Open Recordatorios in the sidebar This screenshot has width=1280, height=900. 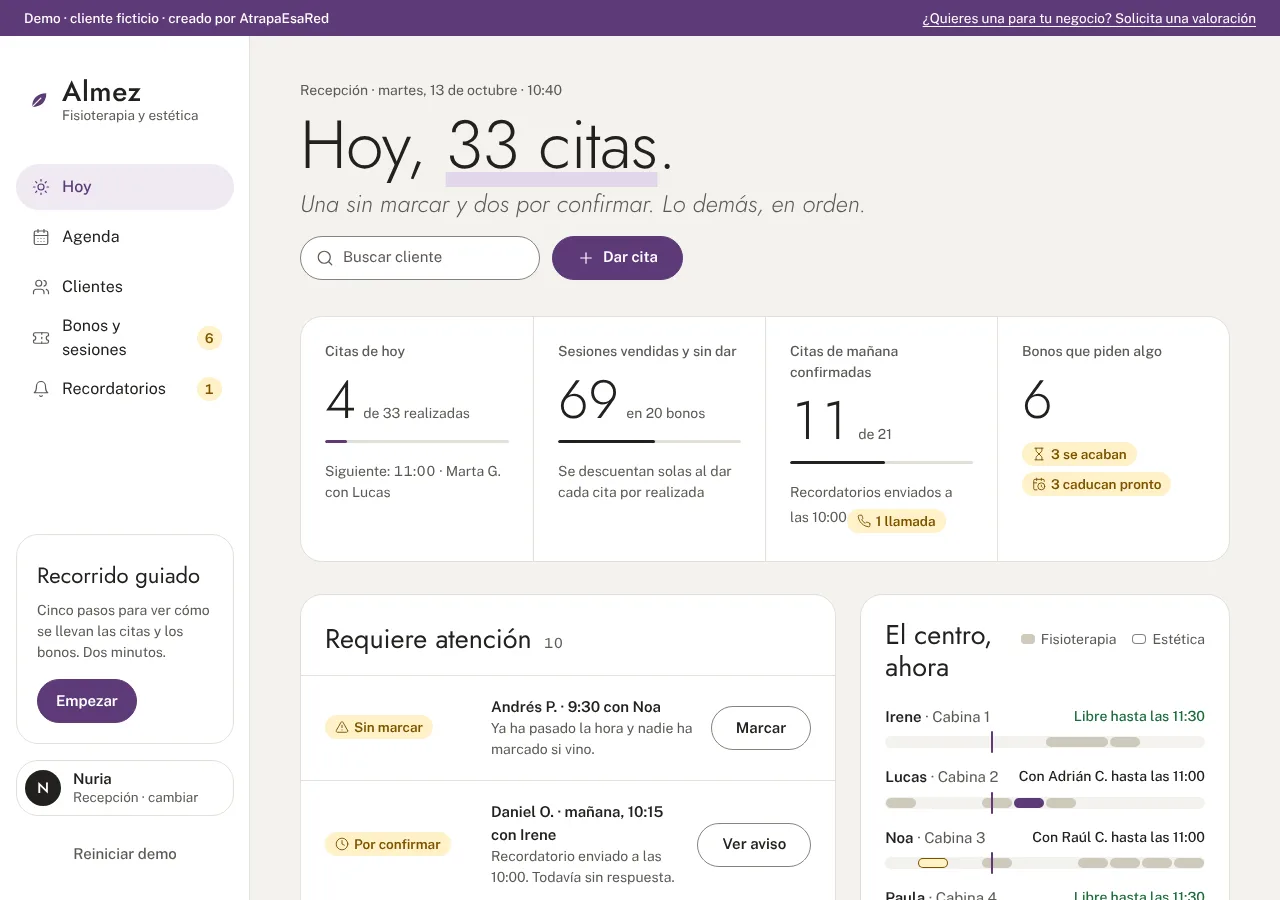tap(125, 389)
